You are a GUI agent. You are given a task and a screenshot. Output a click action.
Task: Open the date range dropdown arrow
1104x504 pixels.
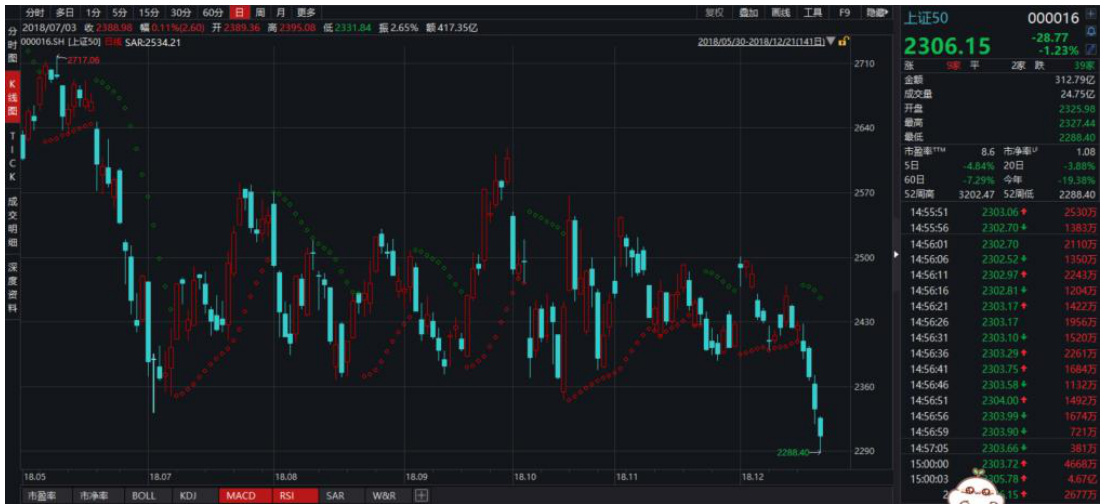point(831,42)
